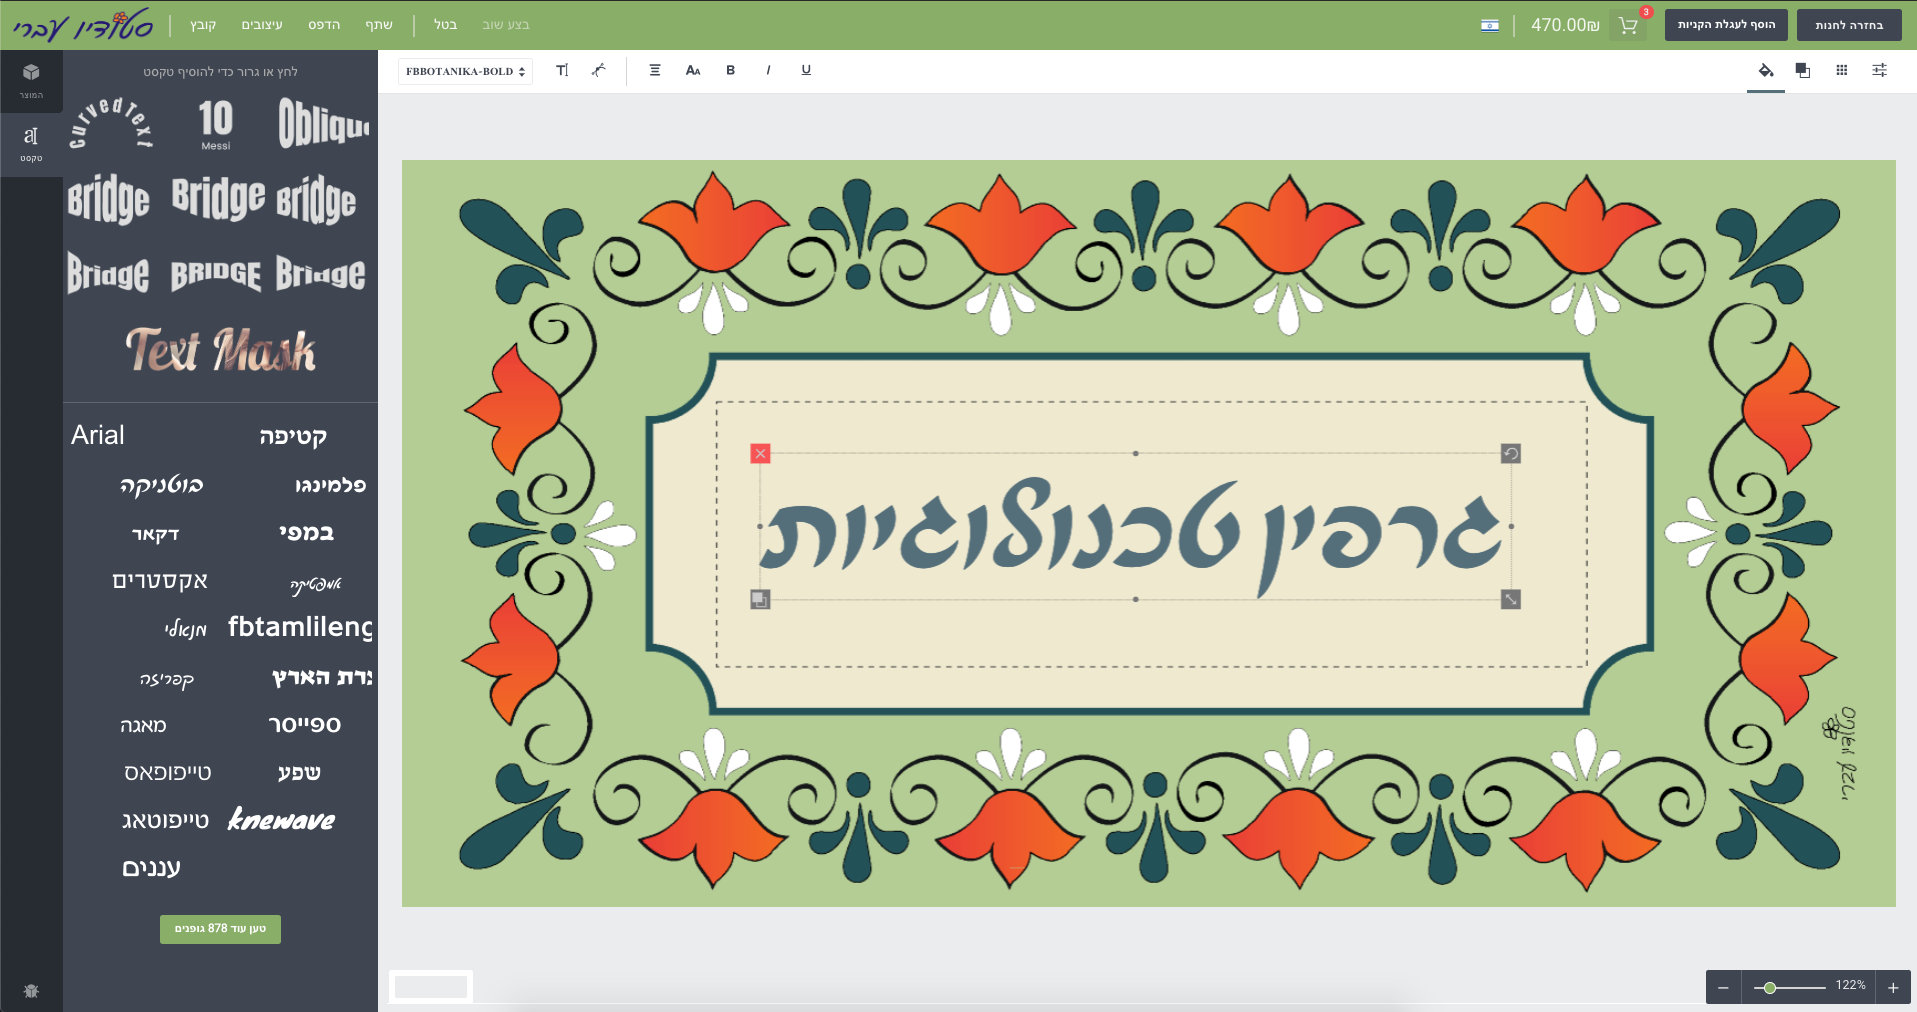Viewport: 1917px width, 1012px height.
Task: Delete the selected text with red X handle
Action: pos(761,454)
